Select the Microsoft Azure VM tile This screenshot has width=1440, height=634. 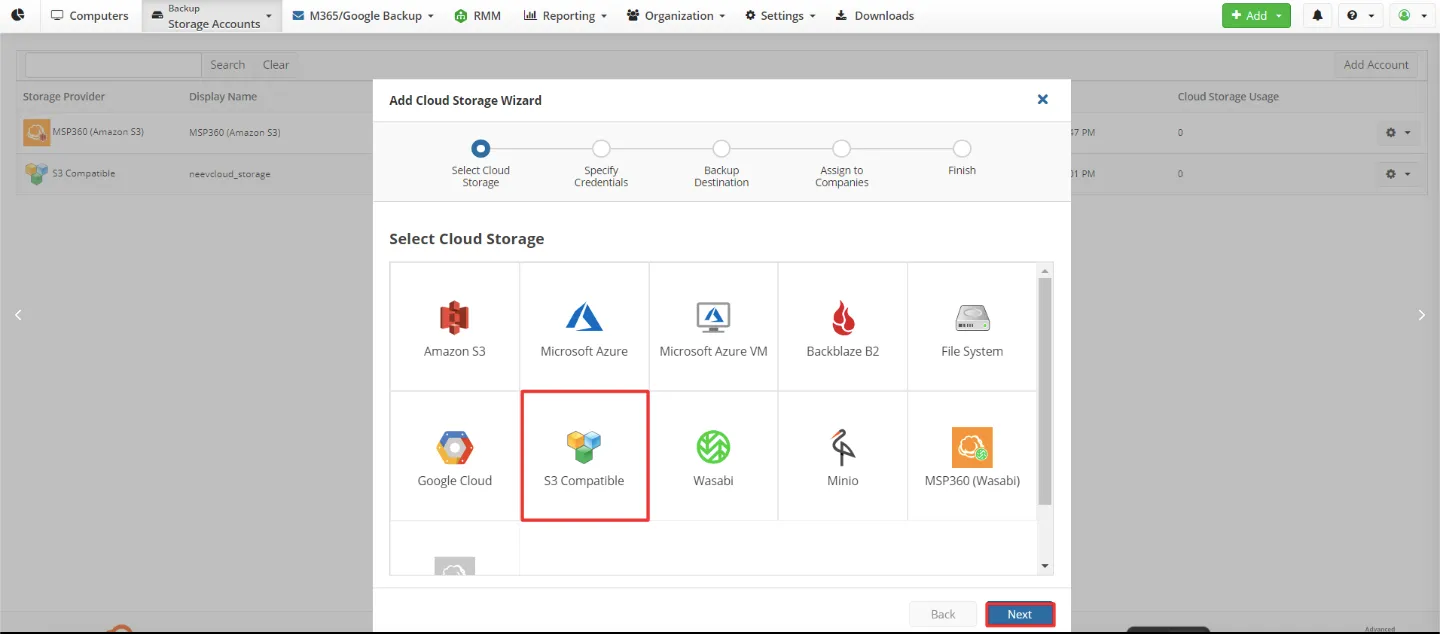[713, 327]
